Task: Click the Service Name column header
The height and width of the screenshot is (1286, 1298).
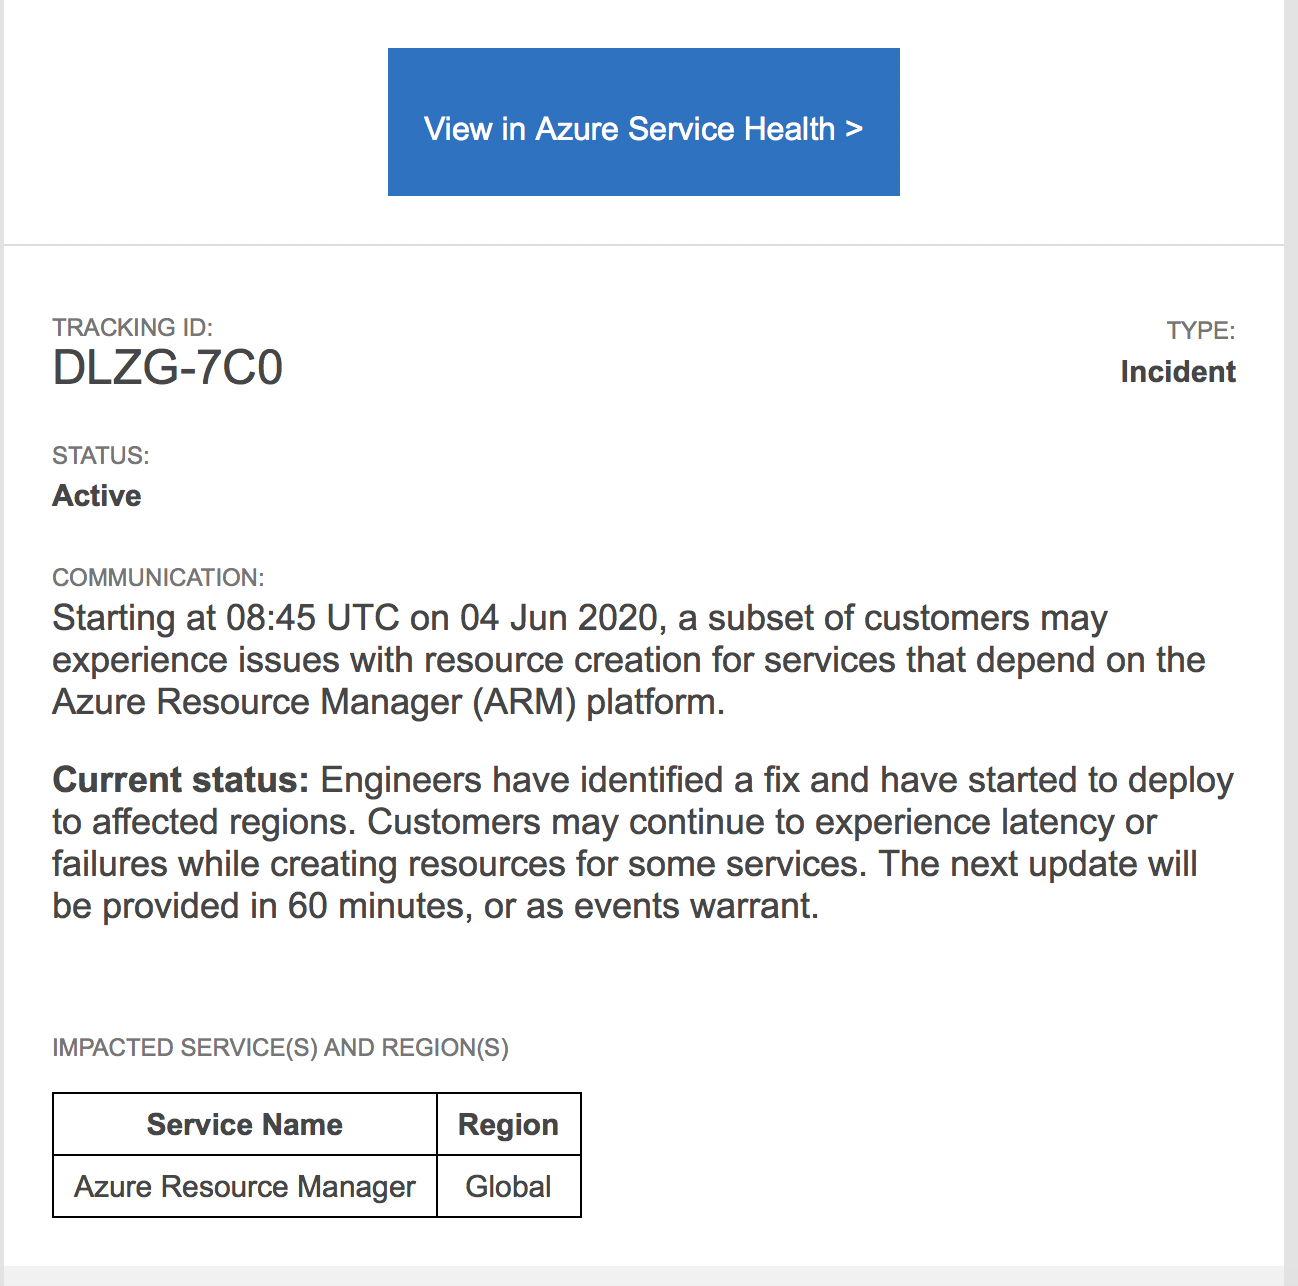Action: click(245, 1125)
